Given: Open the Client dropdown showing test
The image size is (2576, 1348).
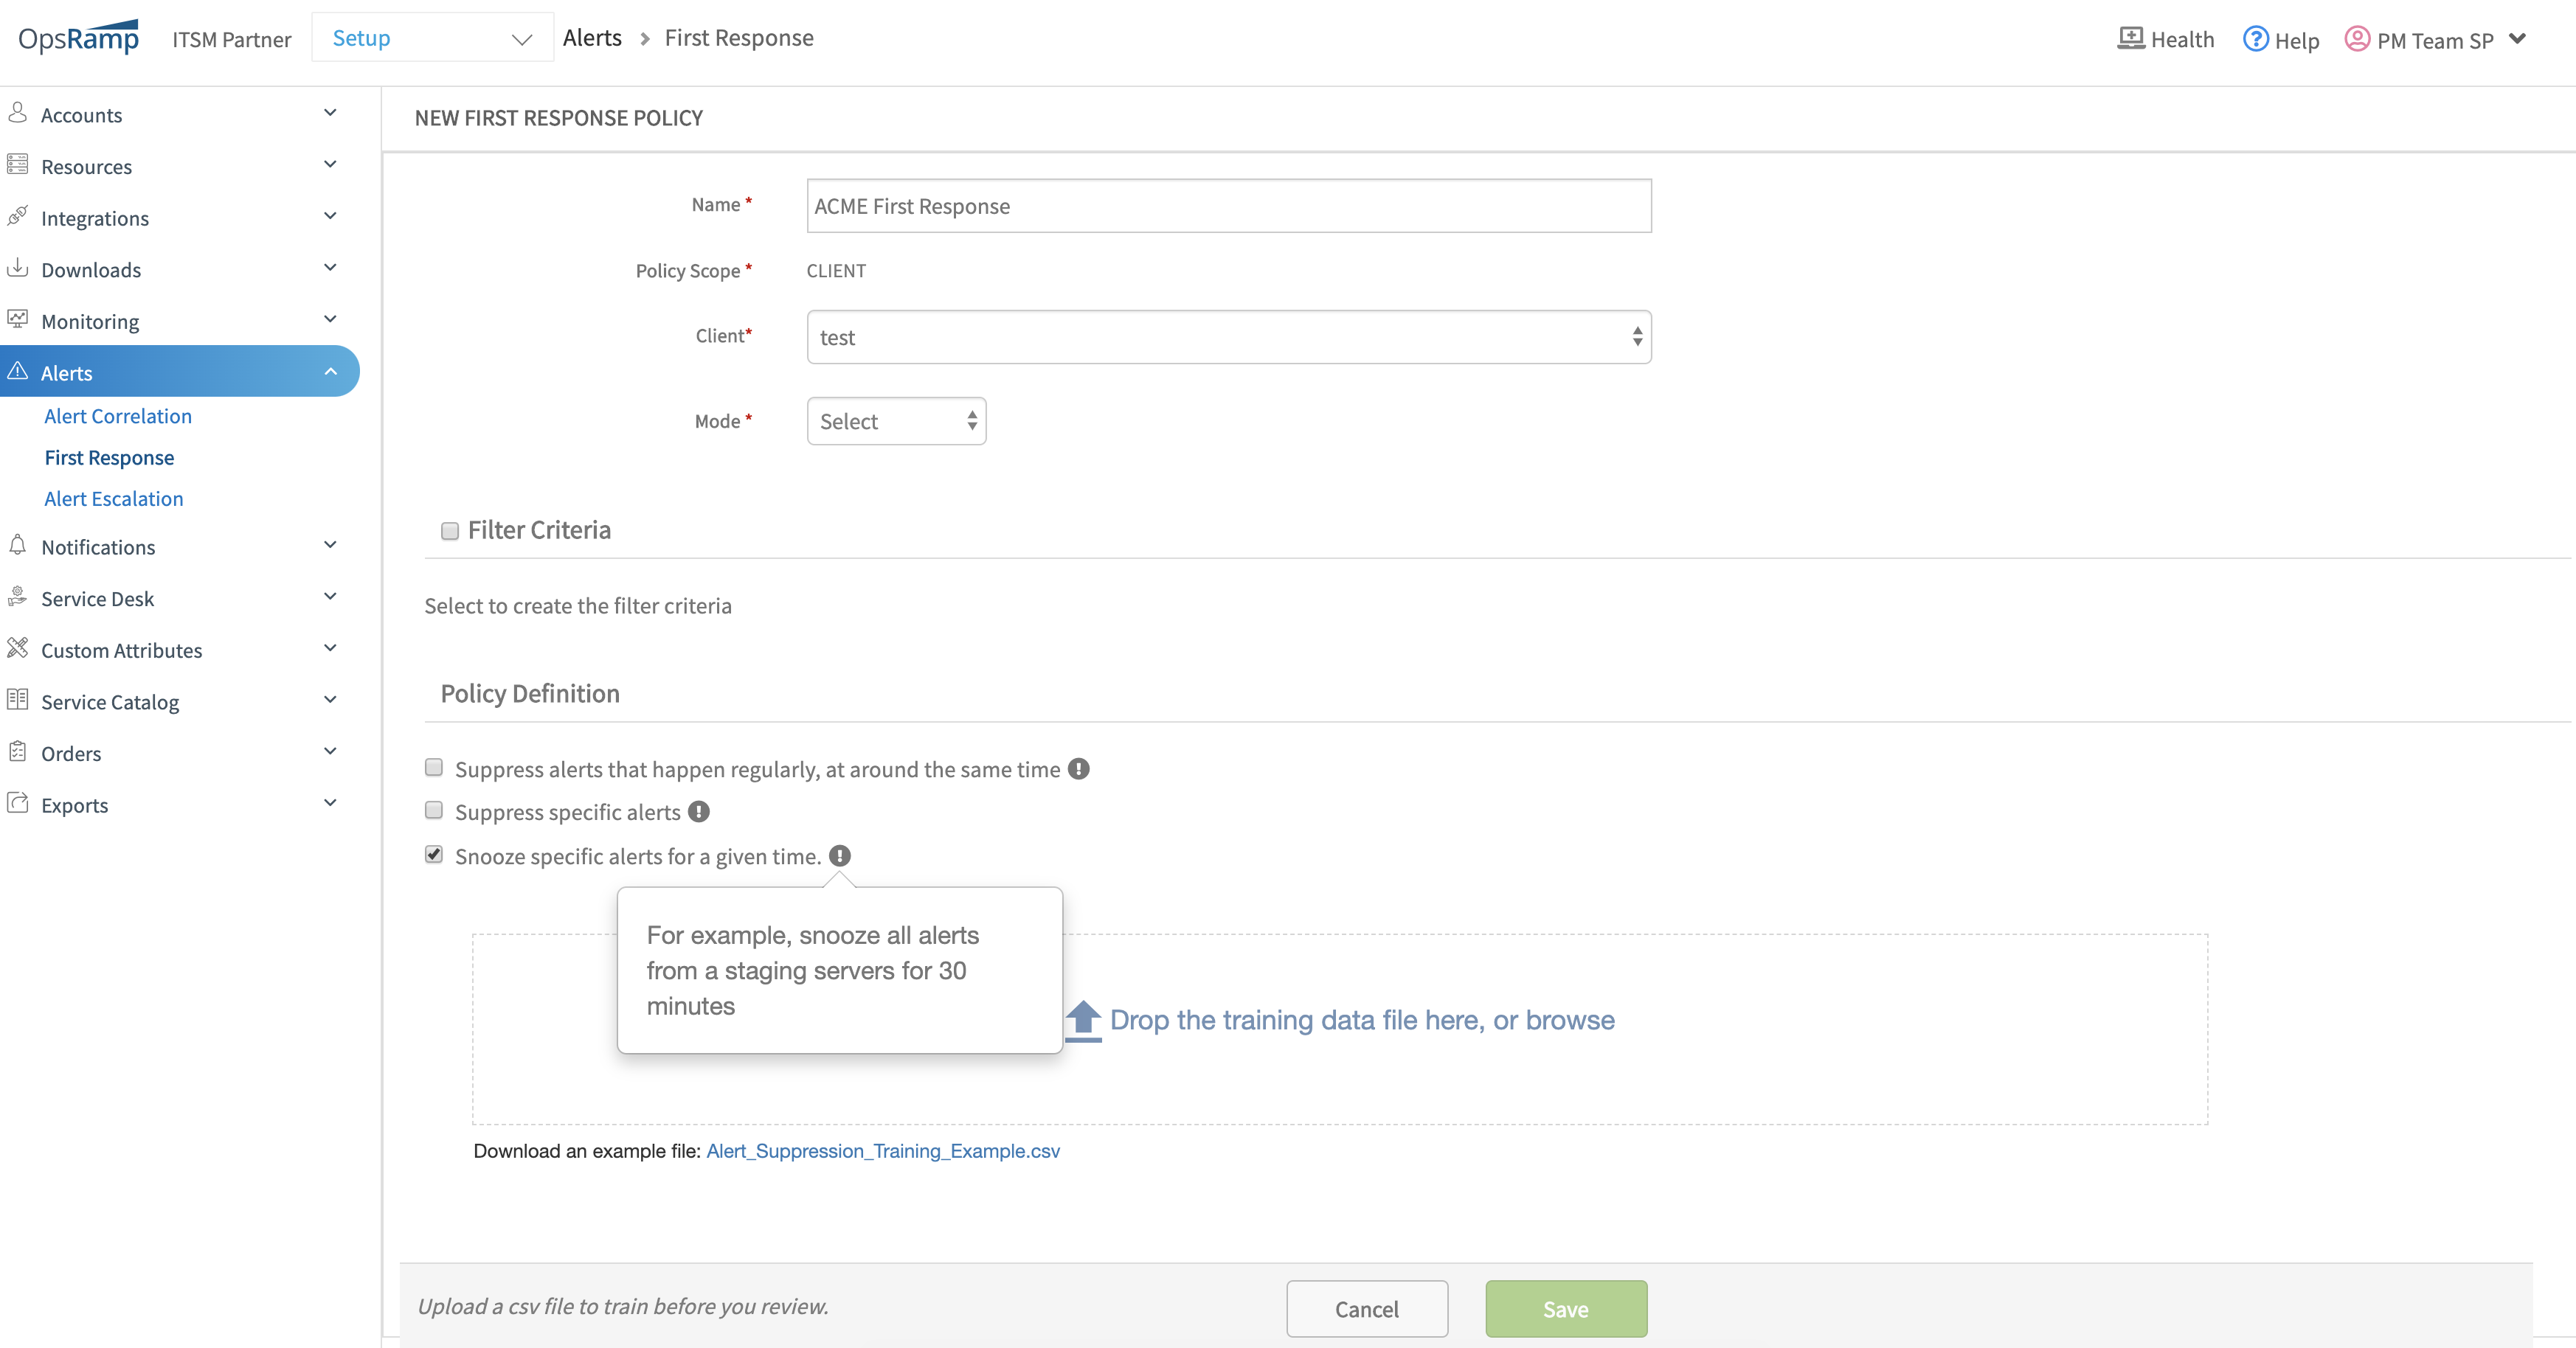Looking at the screenshot, I should click(x=1229, y=337).
